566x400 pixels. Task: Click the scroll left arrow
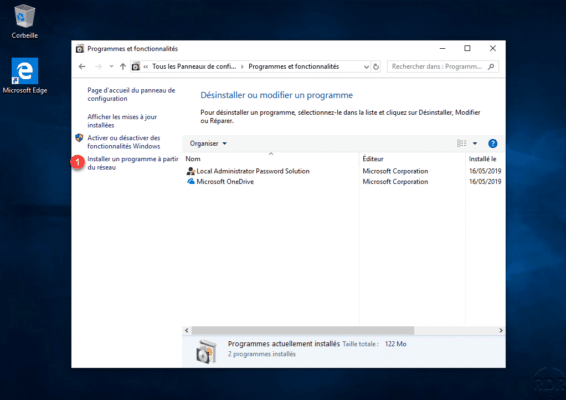187,330
